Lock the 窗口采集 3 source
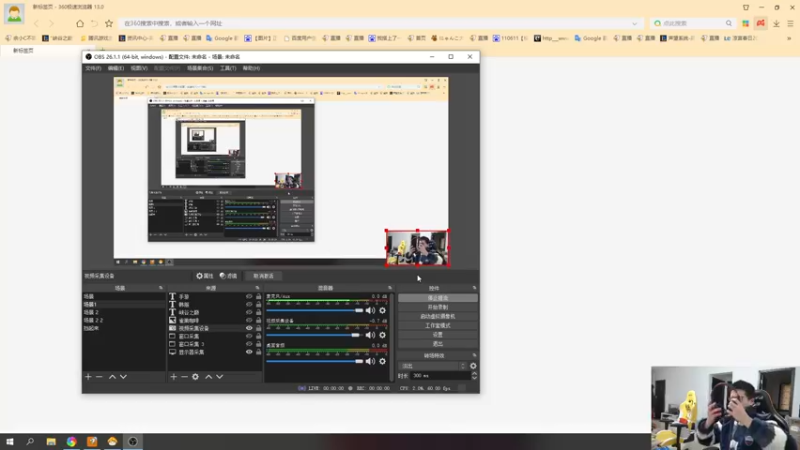Screen dimensions: 800x450 pos(258,344)
